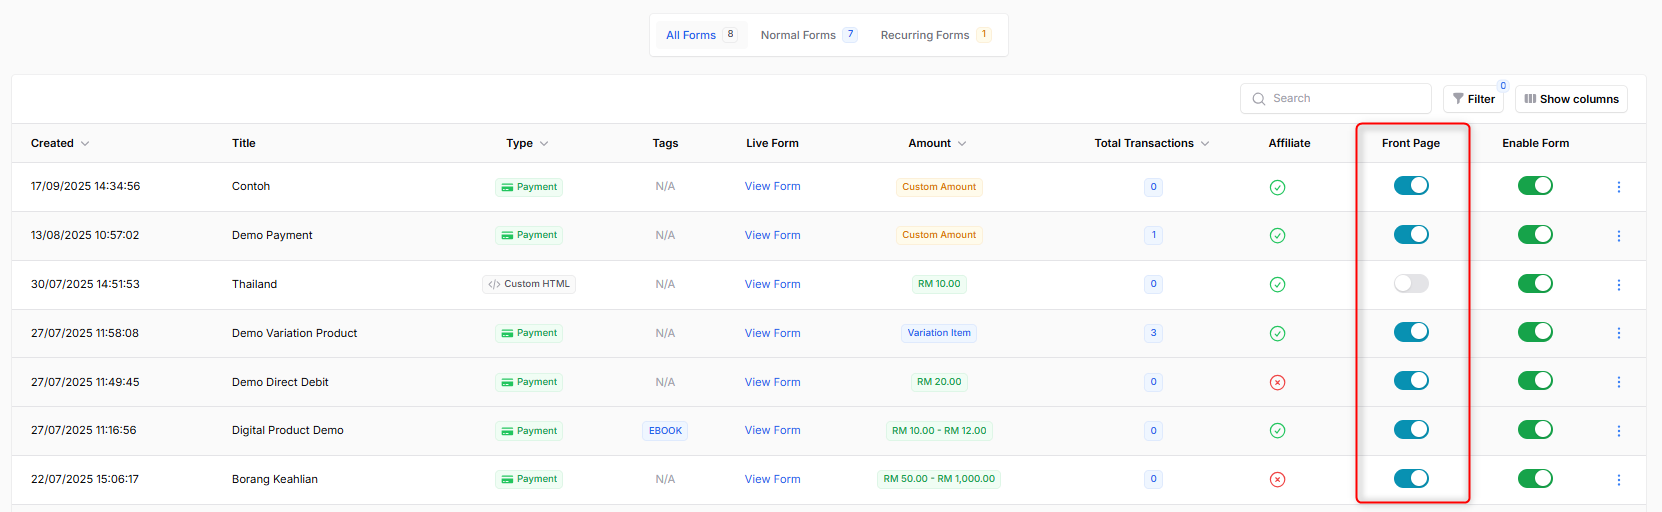Turn off Enable Form toggle for Demo Variation Product
The height and width of the screenshot is (512, 1662).
(x=1535, y=332)
